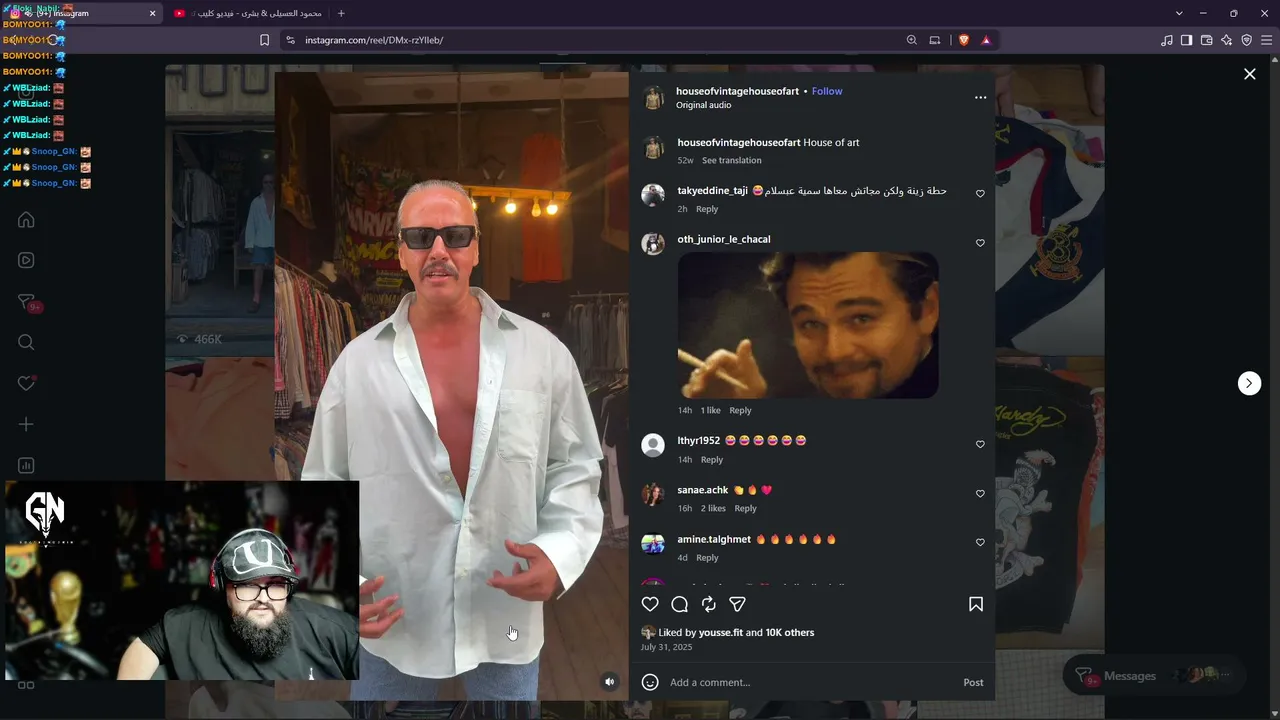The width and height of the screenshot is (1280, 720).
Task: Open Instagram Home from the sidebar
Action: click(x=26, y=220)
